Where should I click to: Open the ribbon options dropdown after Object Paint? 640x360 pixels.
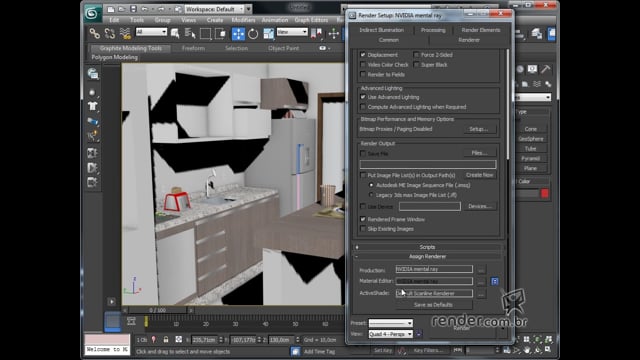324,48
